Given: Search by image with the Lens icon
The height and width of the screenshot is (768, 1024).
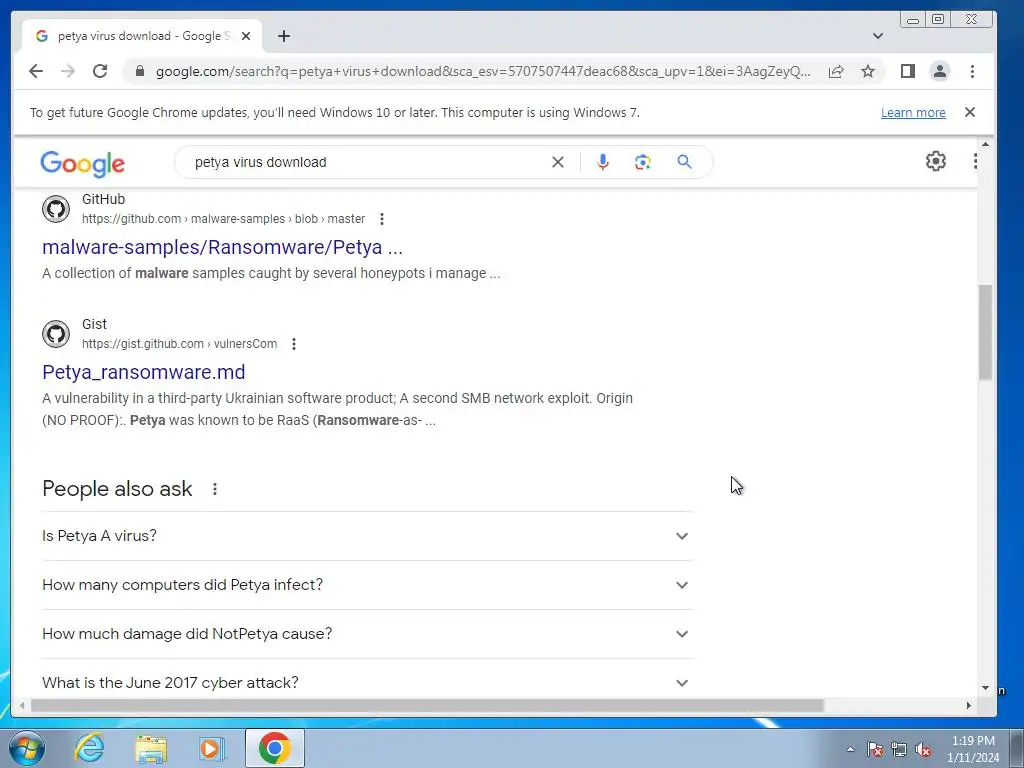Looking at the screenshot, I should tap(643, 162).
